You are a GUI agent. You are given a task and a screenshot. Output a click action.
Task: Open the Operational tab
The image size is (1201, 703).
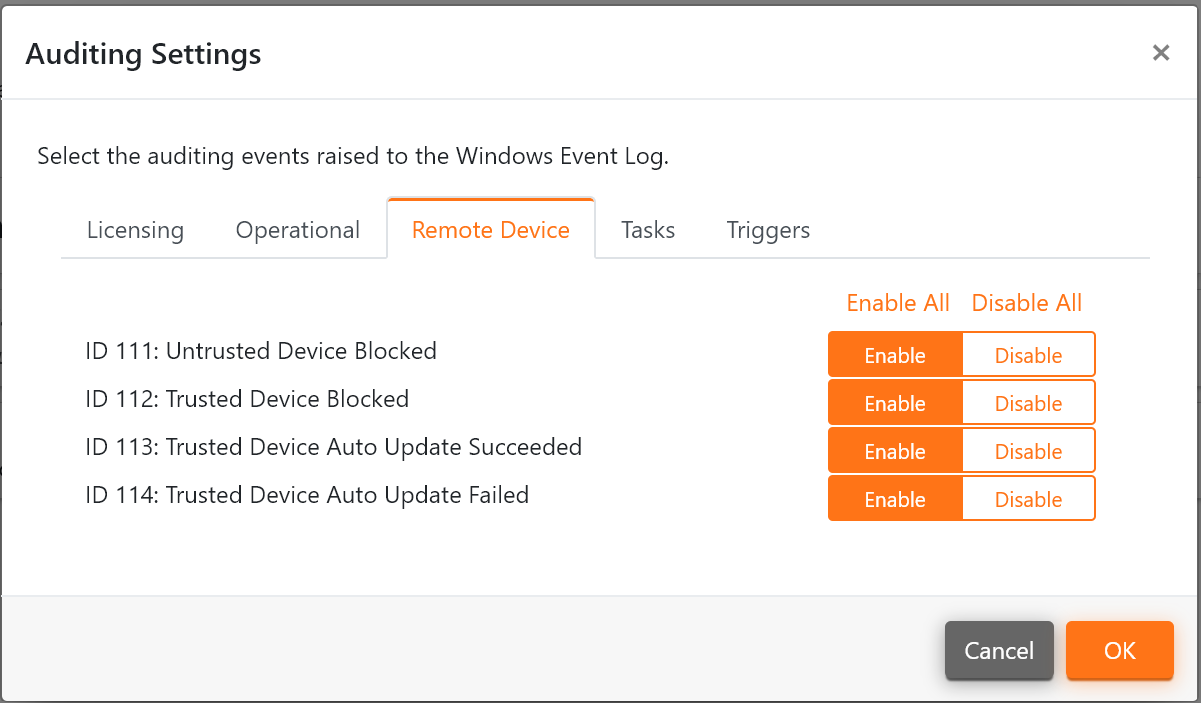[297, 230]
